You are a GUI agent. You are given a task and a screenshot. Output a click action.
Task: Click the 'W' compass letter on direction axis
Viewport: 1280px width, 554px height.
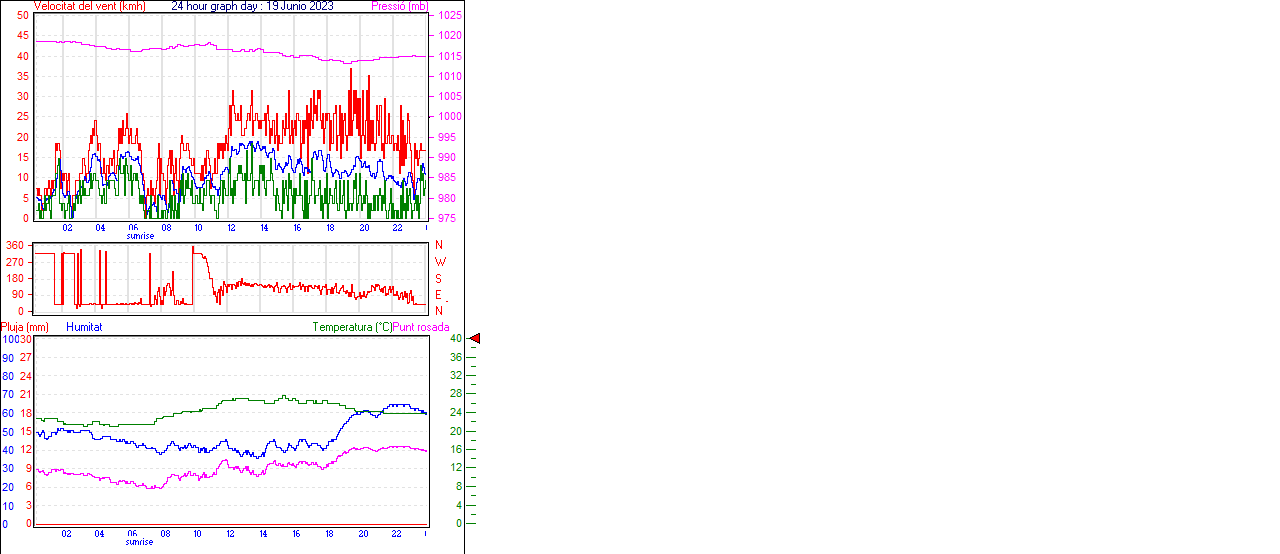tap(439, 262)
